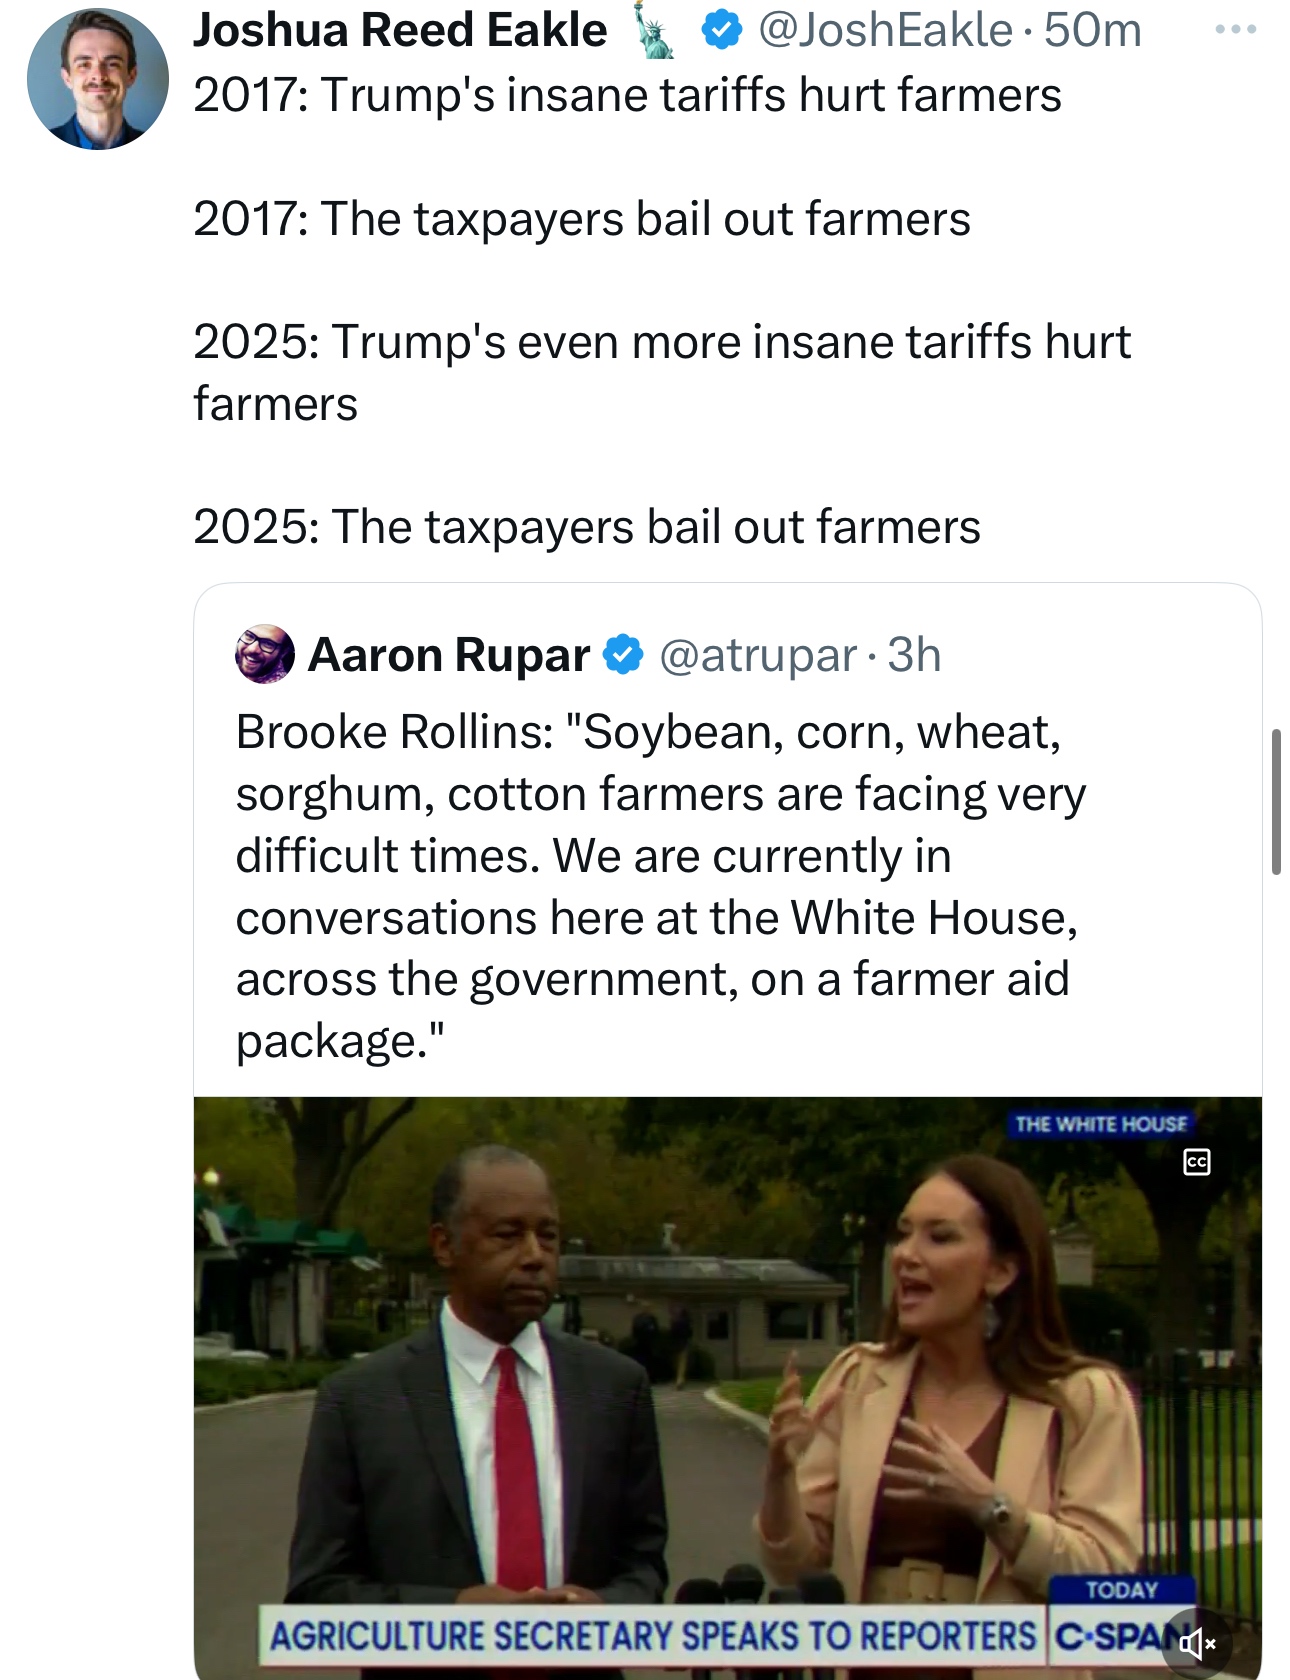This screenshot has height=1680, width=1290.
Task: Open the quoted tweet's 3h timestamp
Action: pos(914,656)
